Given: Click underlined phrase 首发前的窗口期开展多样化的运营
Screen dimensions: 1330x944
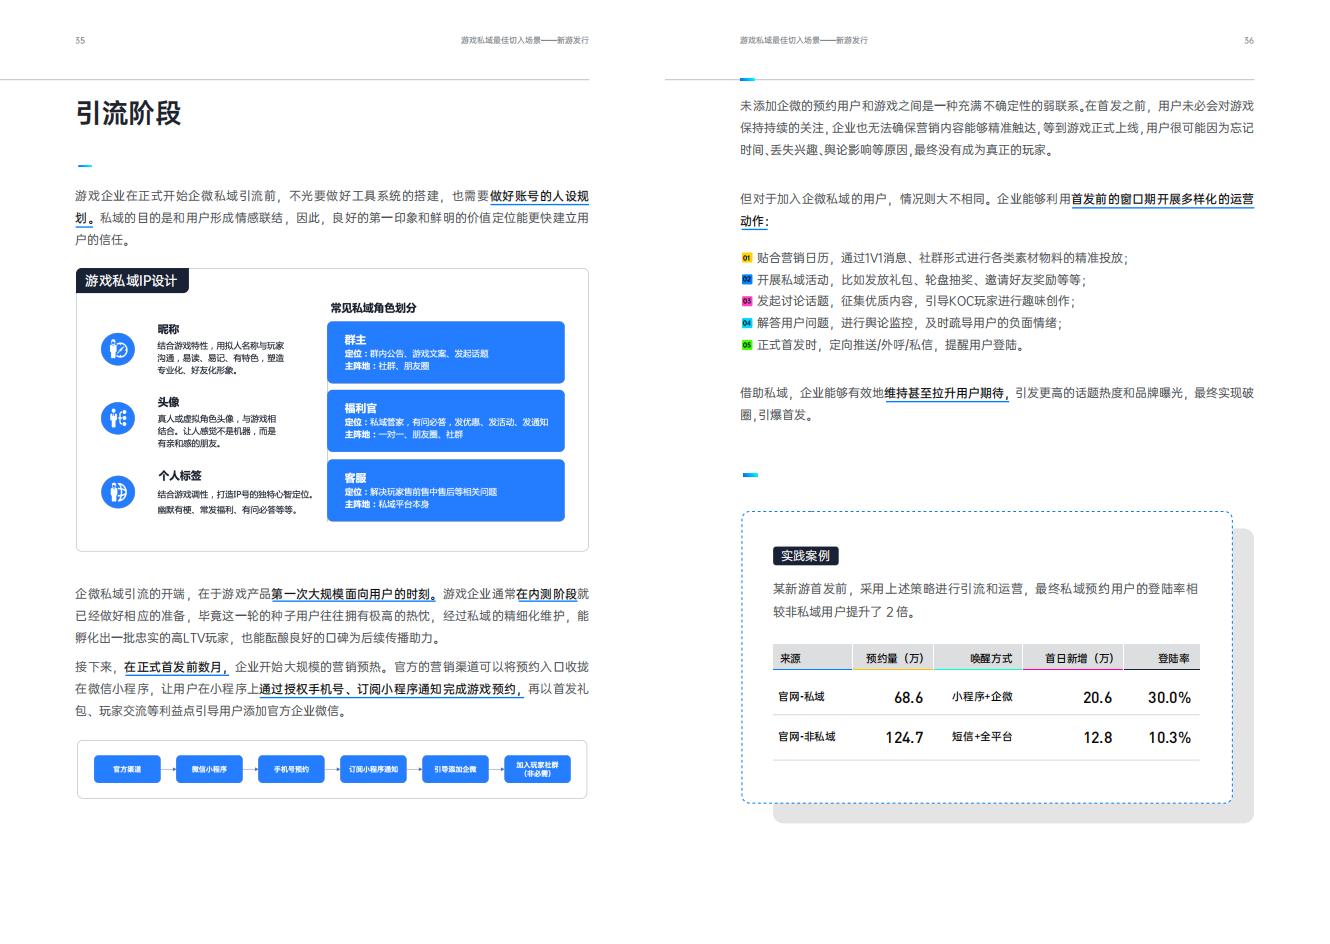Looking at the screenshot, I should coord(1162,199).
